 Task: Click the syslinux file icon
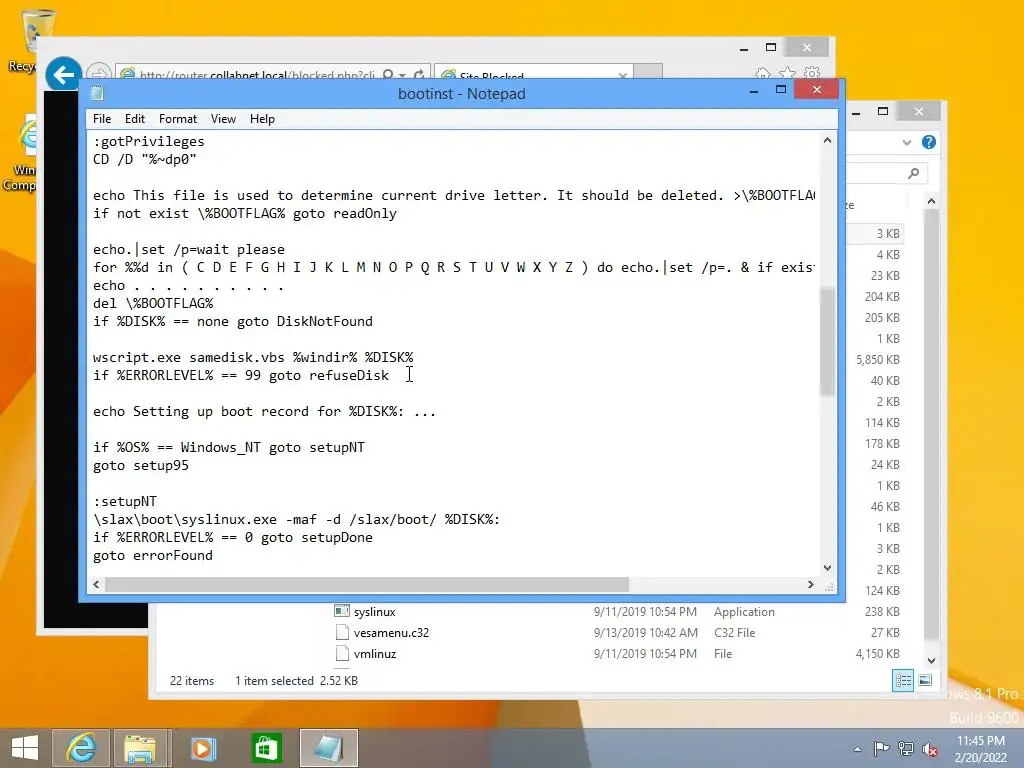click(342, 611)
